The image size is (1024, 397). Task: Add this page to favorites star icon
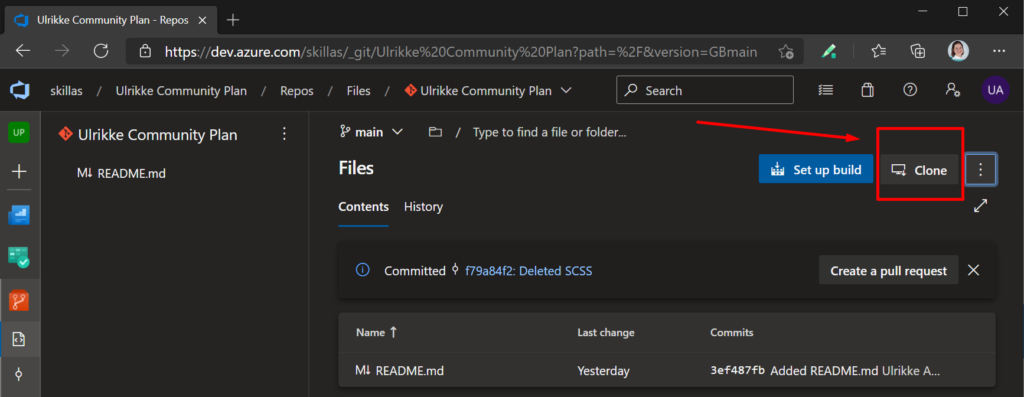click(786, 51)
